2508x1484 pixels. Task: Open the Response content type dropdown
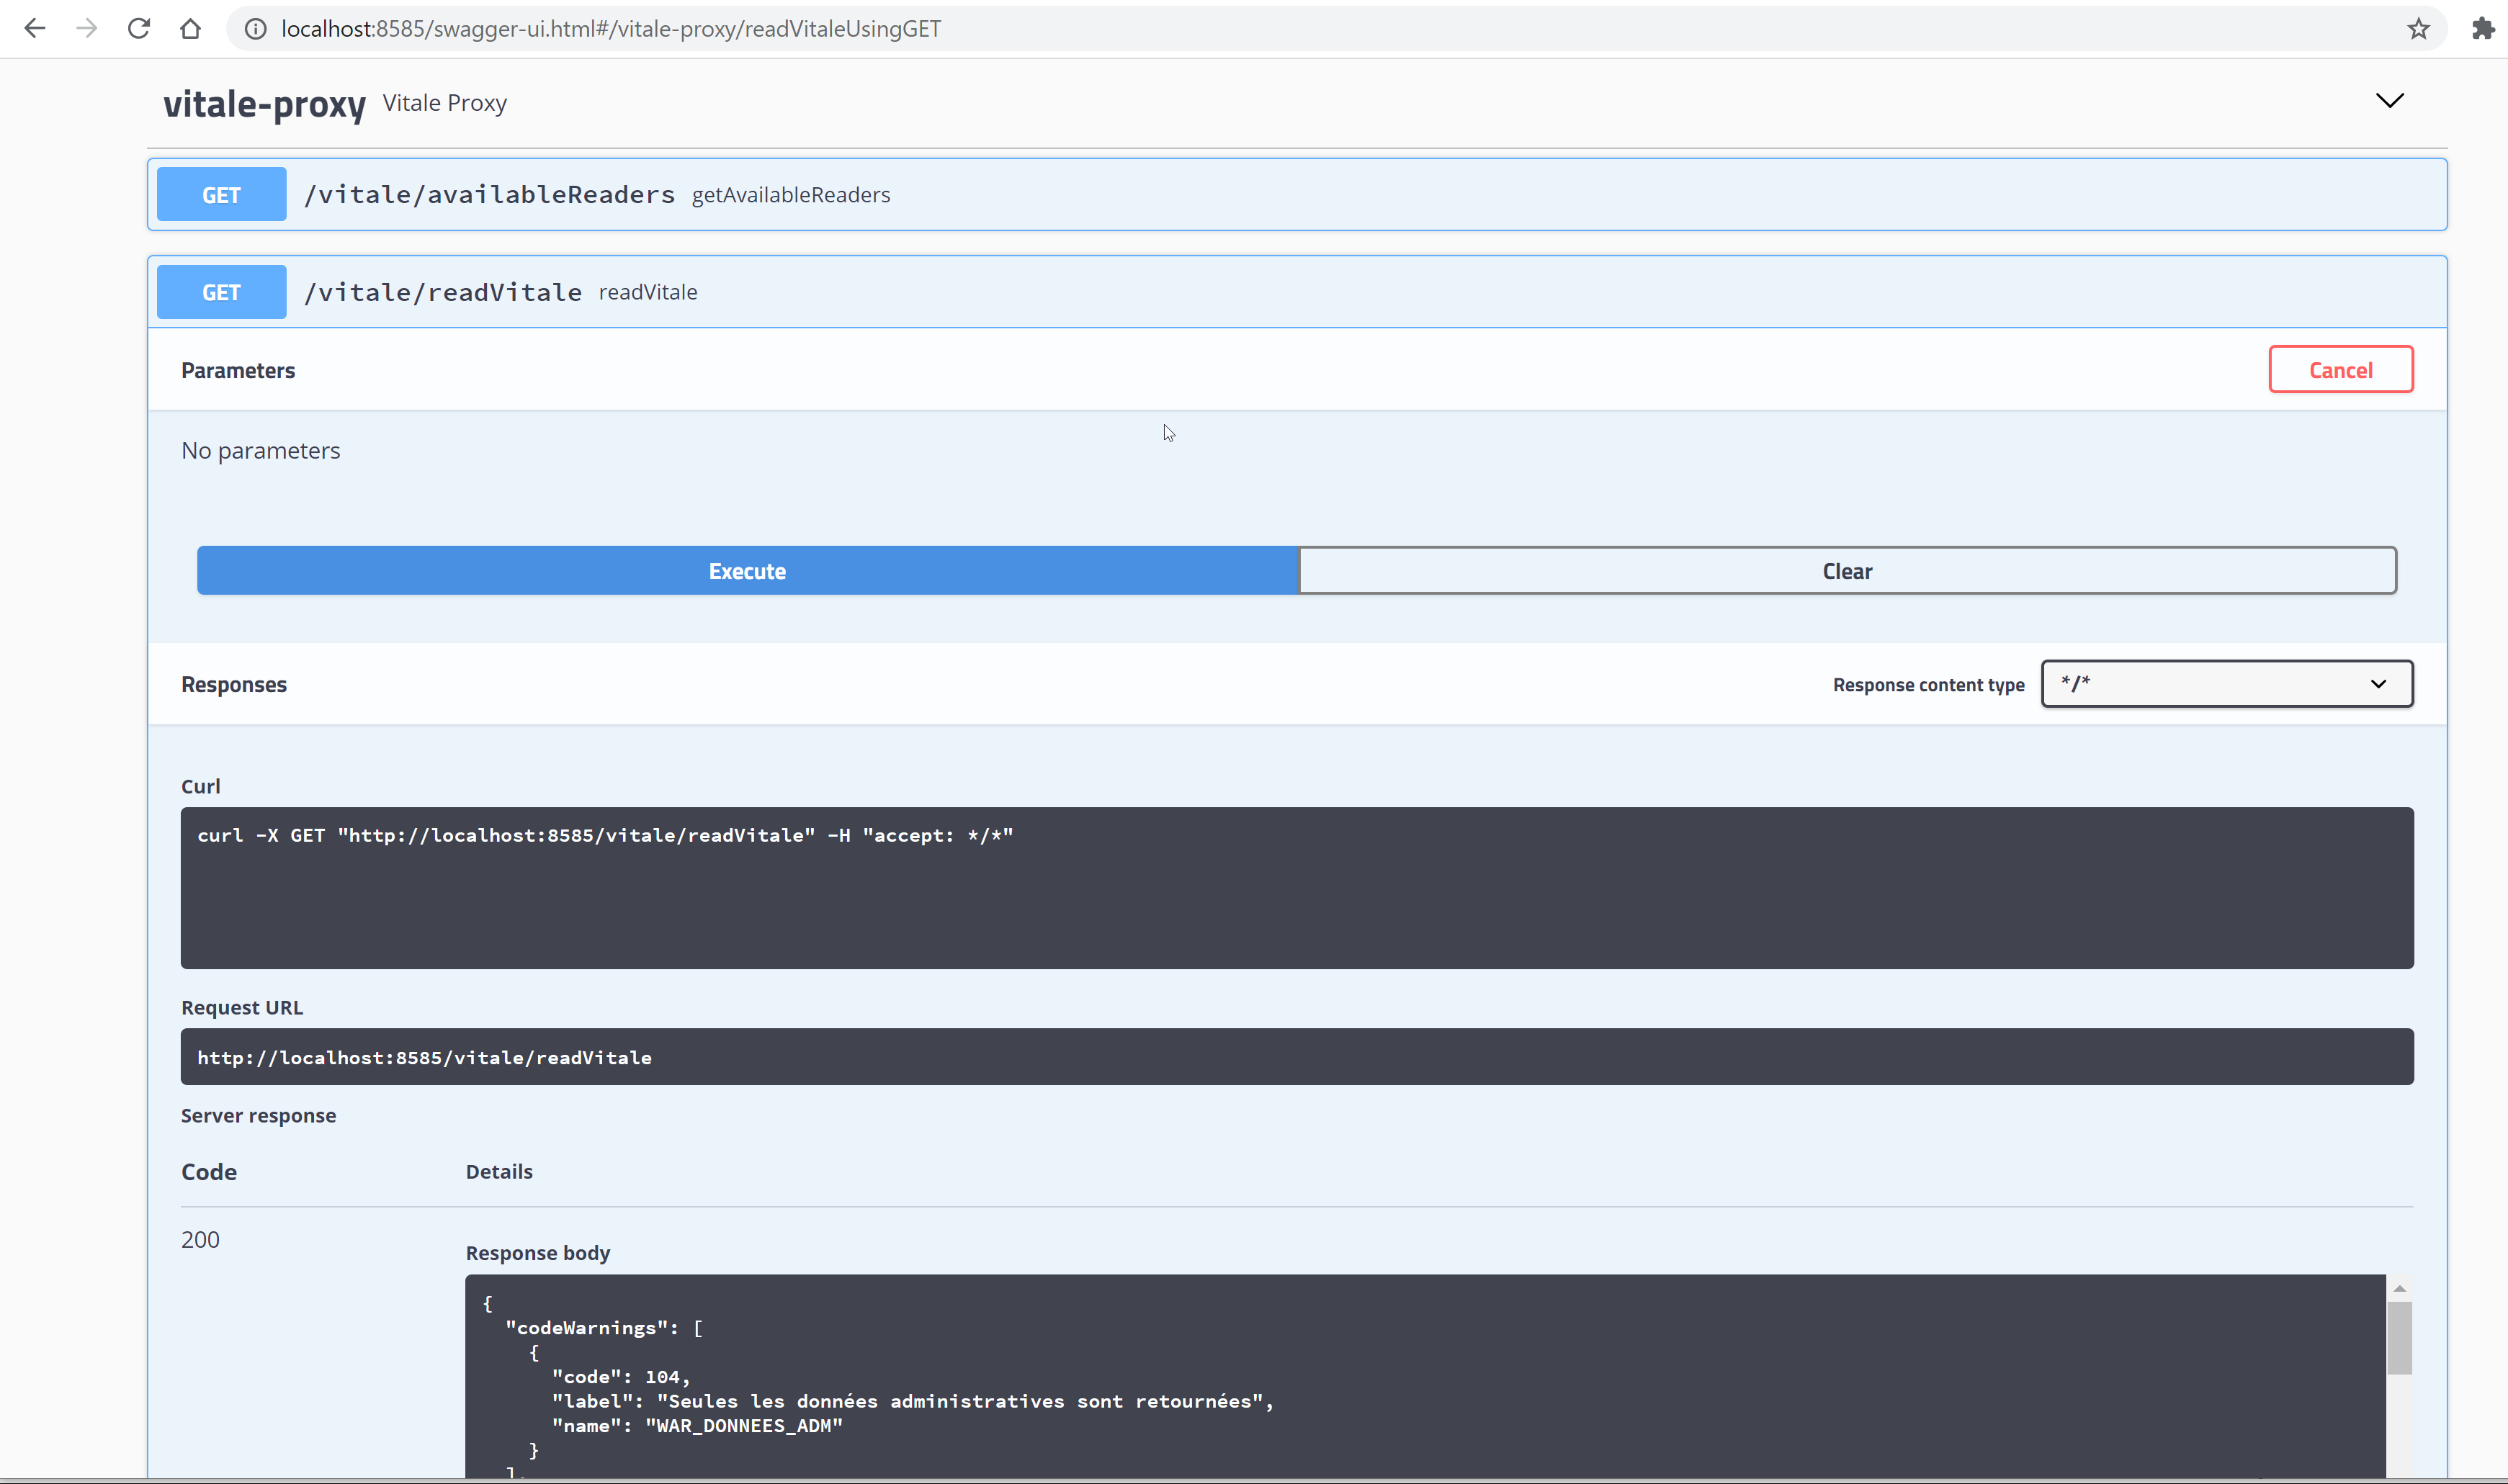(2227, 684)
